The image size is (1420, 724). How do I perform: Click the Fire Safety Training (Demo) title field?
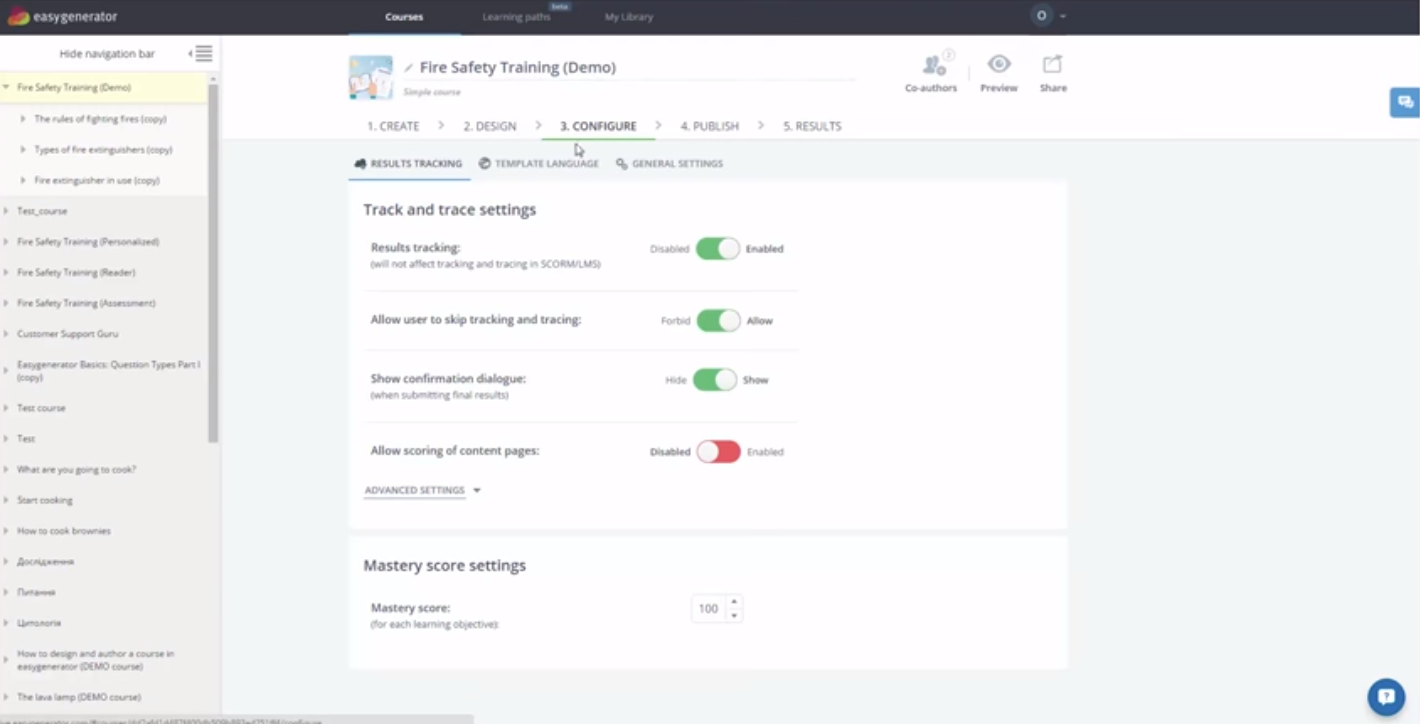coord(517,68)
